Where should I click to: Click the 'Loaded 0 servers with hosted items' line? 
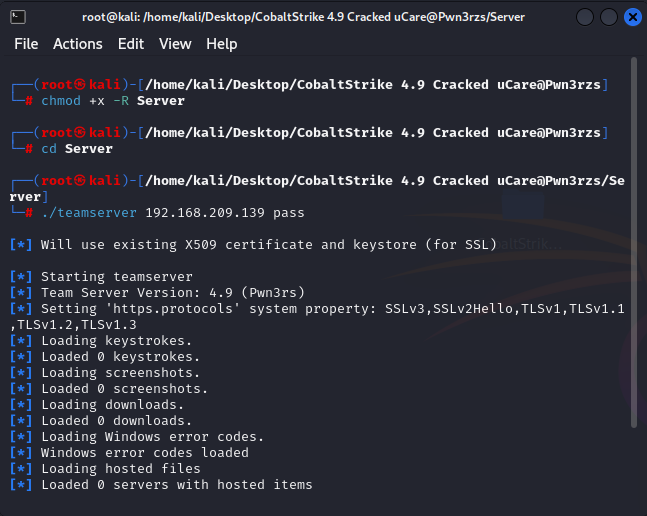pos(177,485)
